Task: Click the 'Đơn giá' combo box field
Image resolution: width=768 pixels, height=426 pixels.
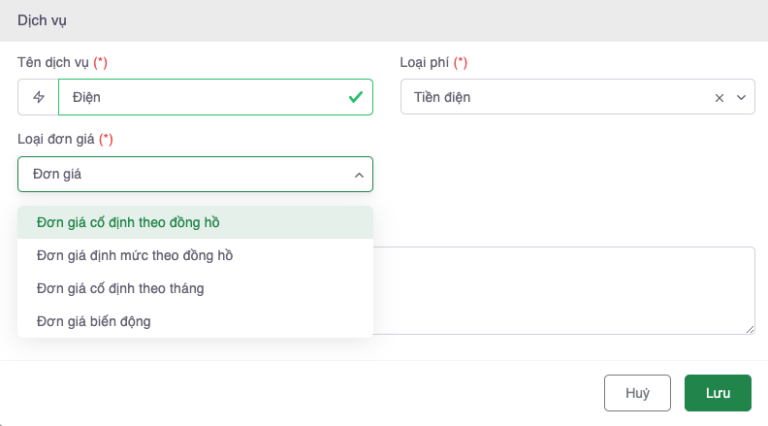Action: (180, 174)
